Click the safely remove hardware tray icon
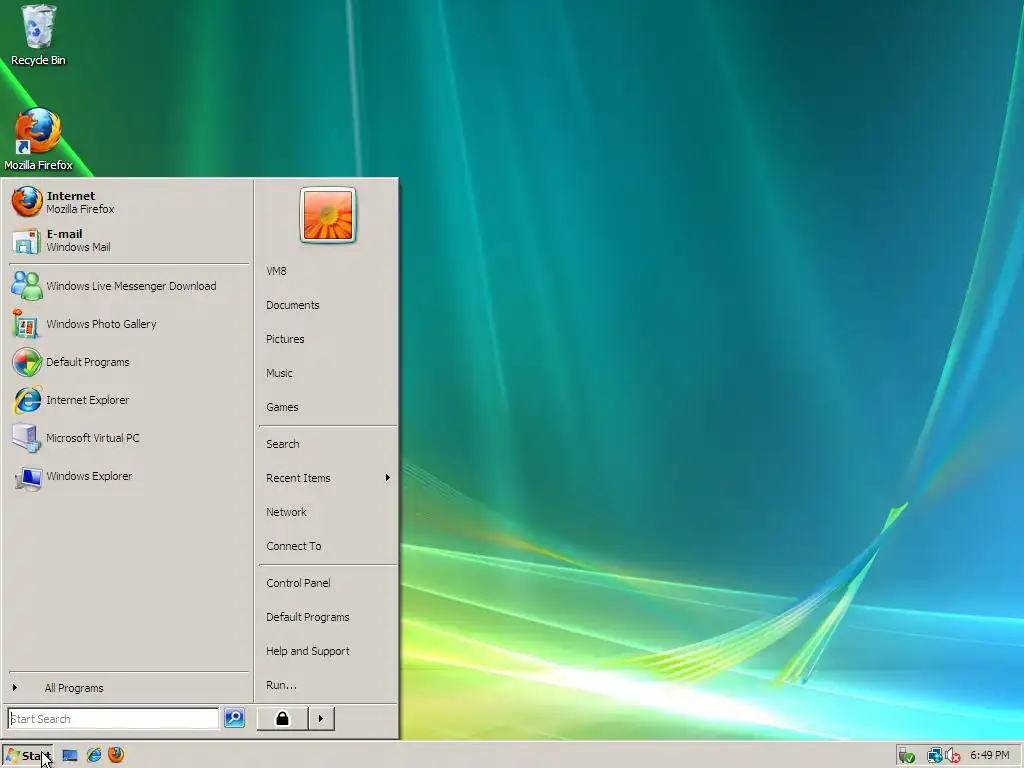1024x768 pixels. pyautogui.click(x=906, y=756)
